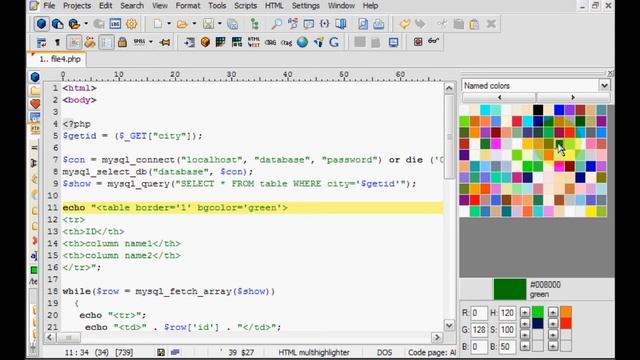Screen dimensions: 640x360
Task: Toggle the pilcrow special characters button
Action: click(x=58, y=42)
